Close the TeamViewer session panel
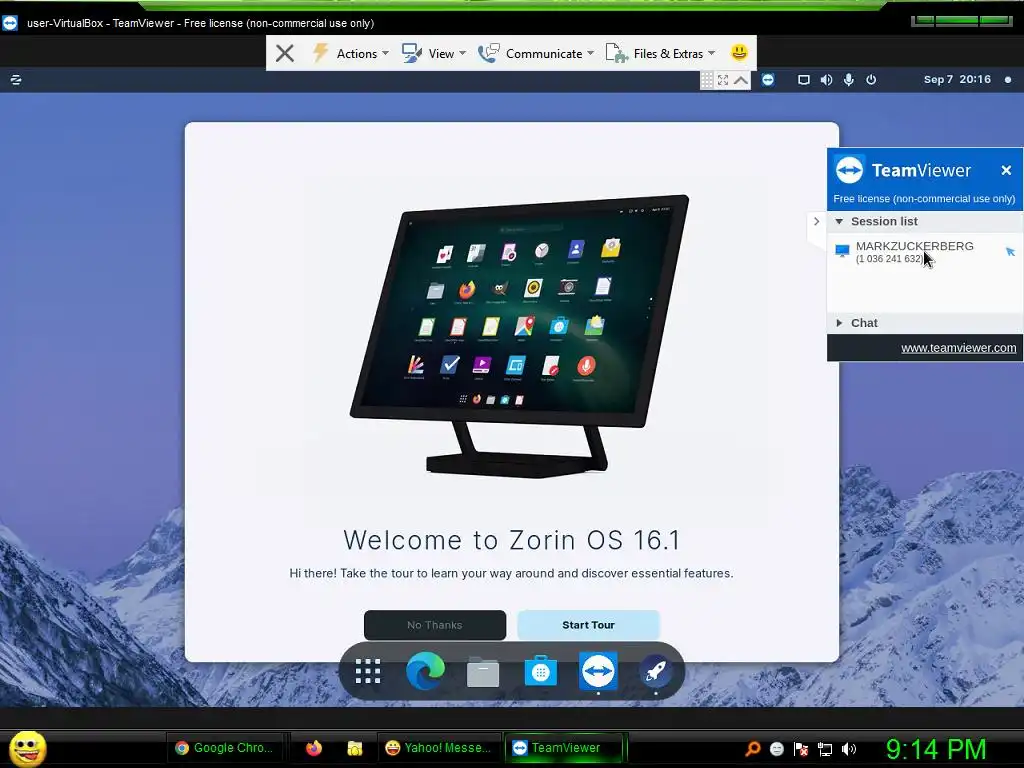The image size is (1024, 768). tap(1006, 170)
